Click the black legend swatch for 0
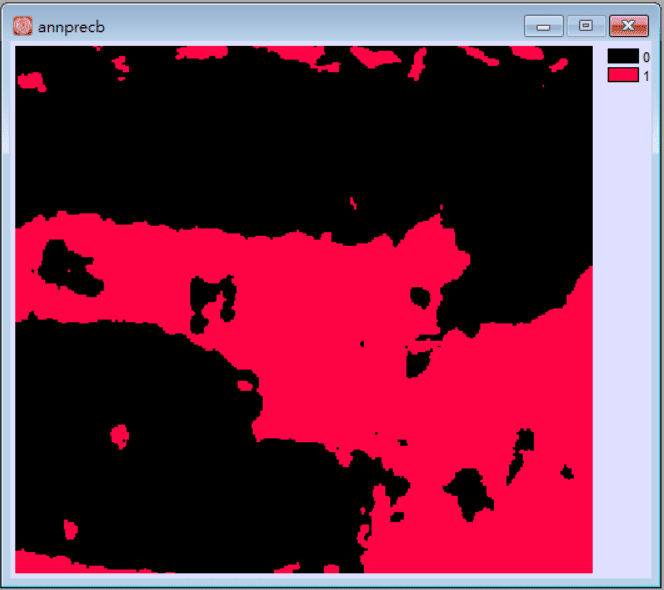This screenshot has height=590, width=664. click(x=623, y=56)
